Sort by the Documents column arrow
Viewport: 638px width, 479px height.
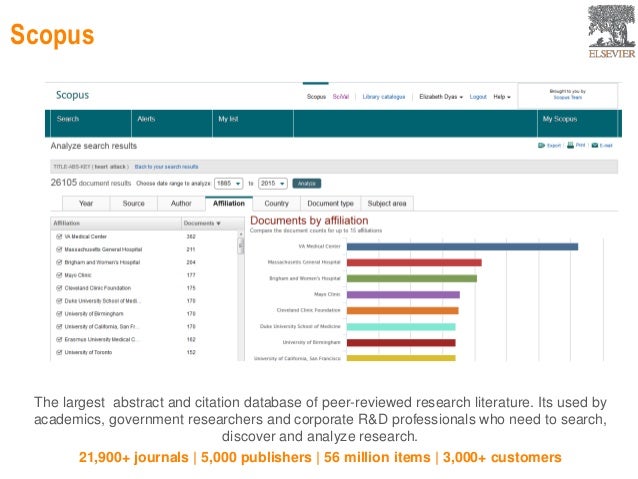tap(219, 223)
